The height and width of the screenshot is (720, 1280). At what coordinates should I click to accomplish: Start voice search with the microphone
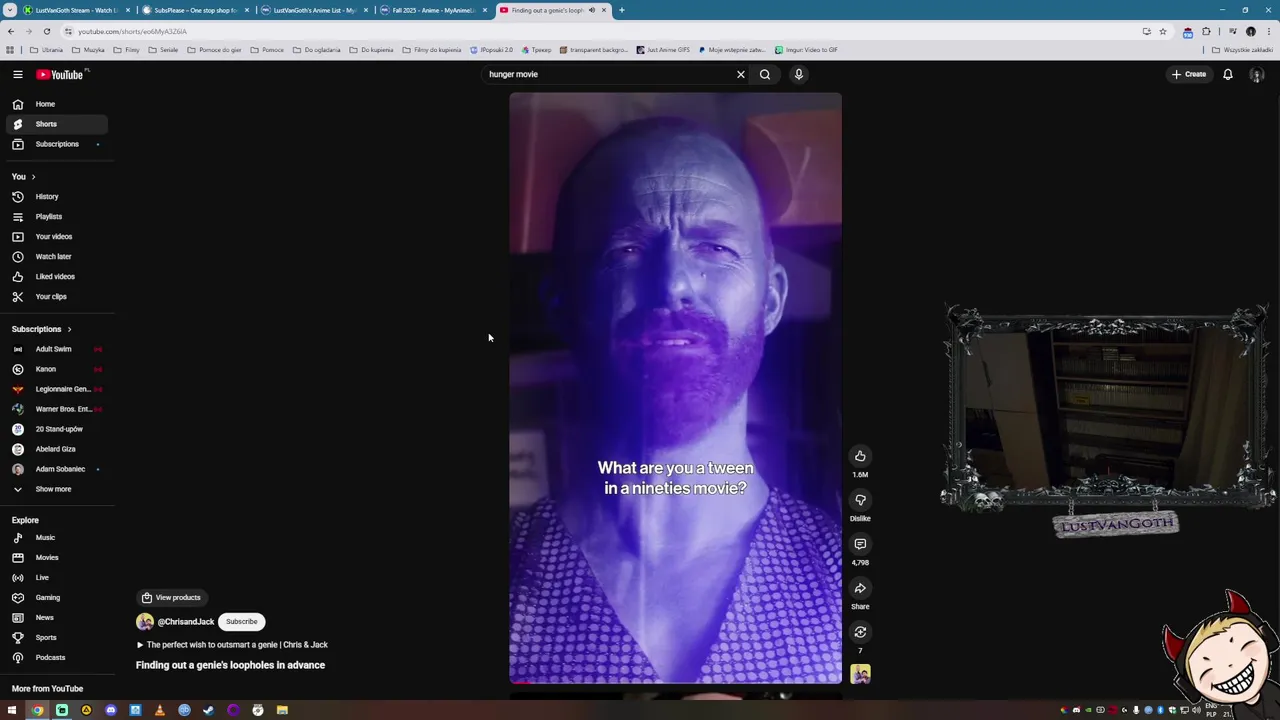pos(799,74)
